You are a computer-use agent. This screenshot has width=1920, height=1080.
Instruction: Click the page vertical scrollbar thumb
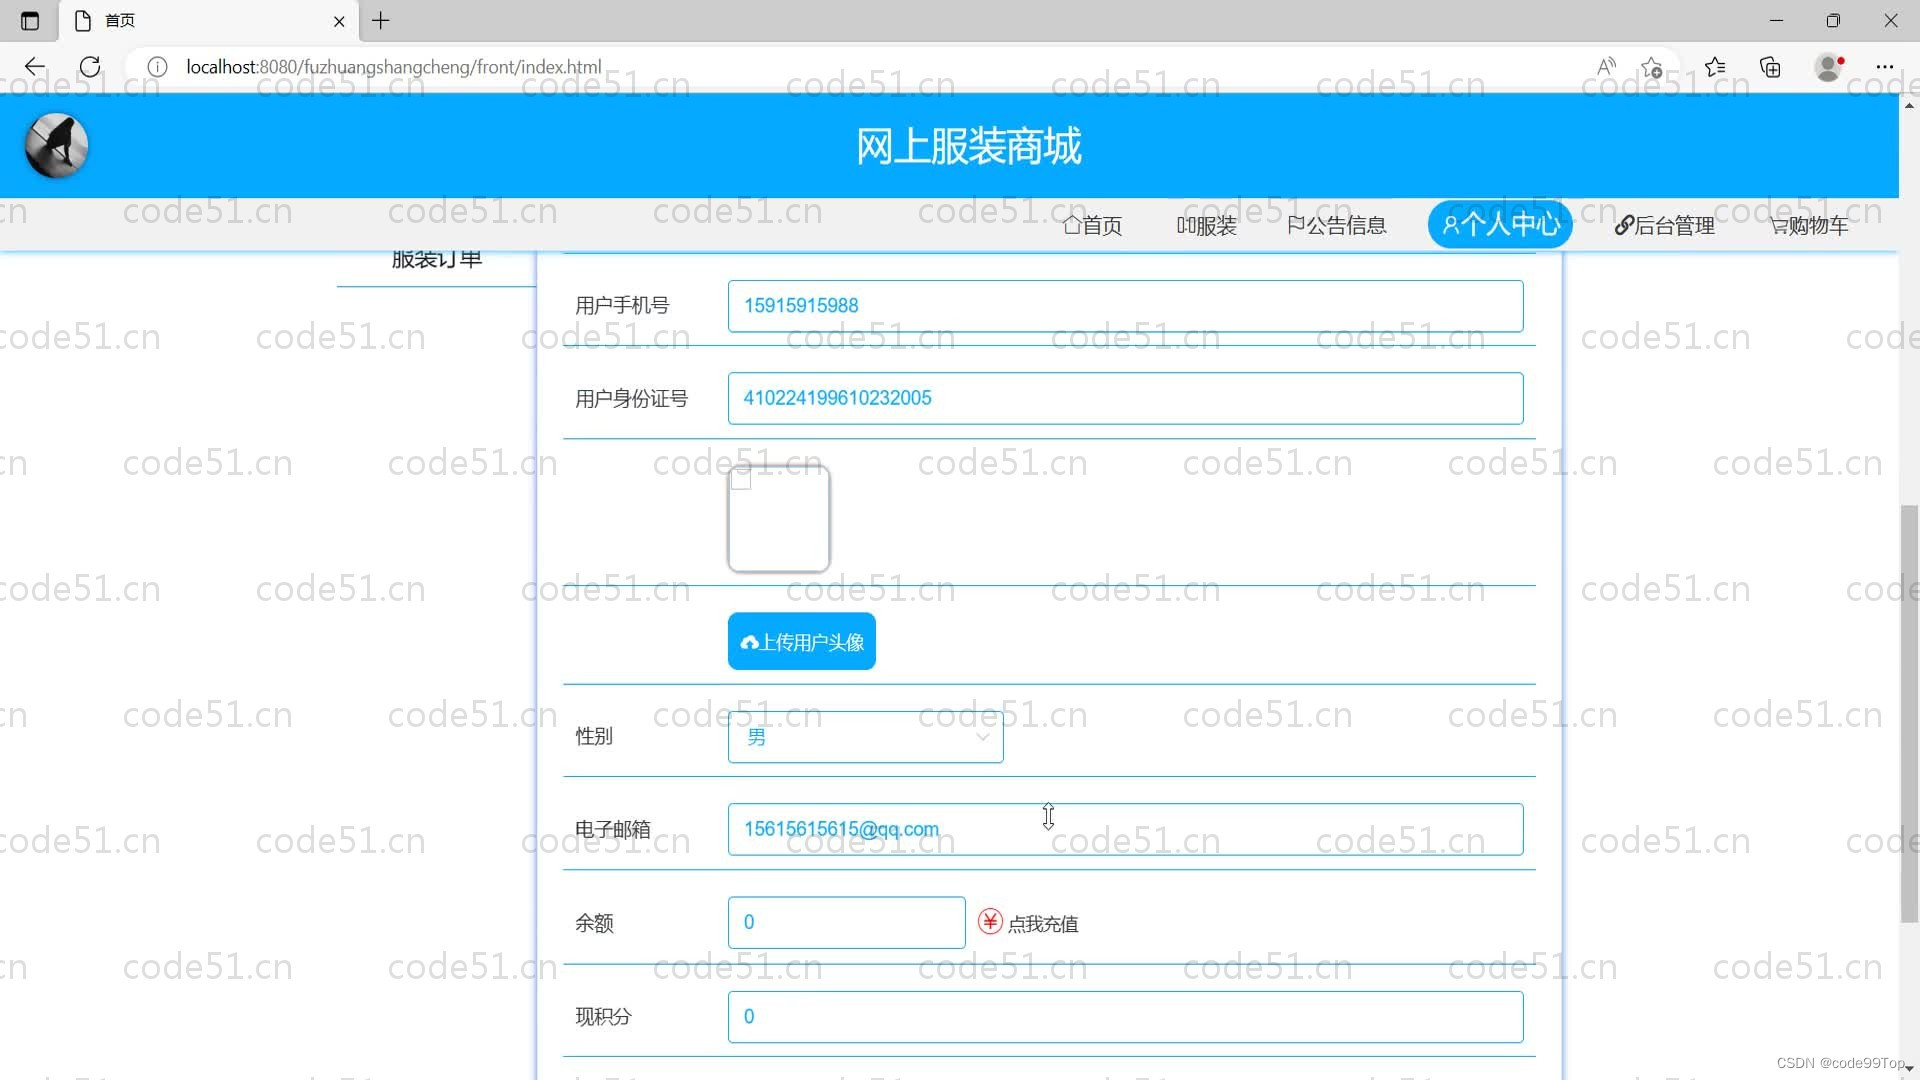pos(1909,714)
